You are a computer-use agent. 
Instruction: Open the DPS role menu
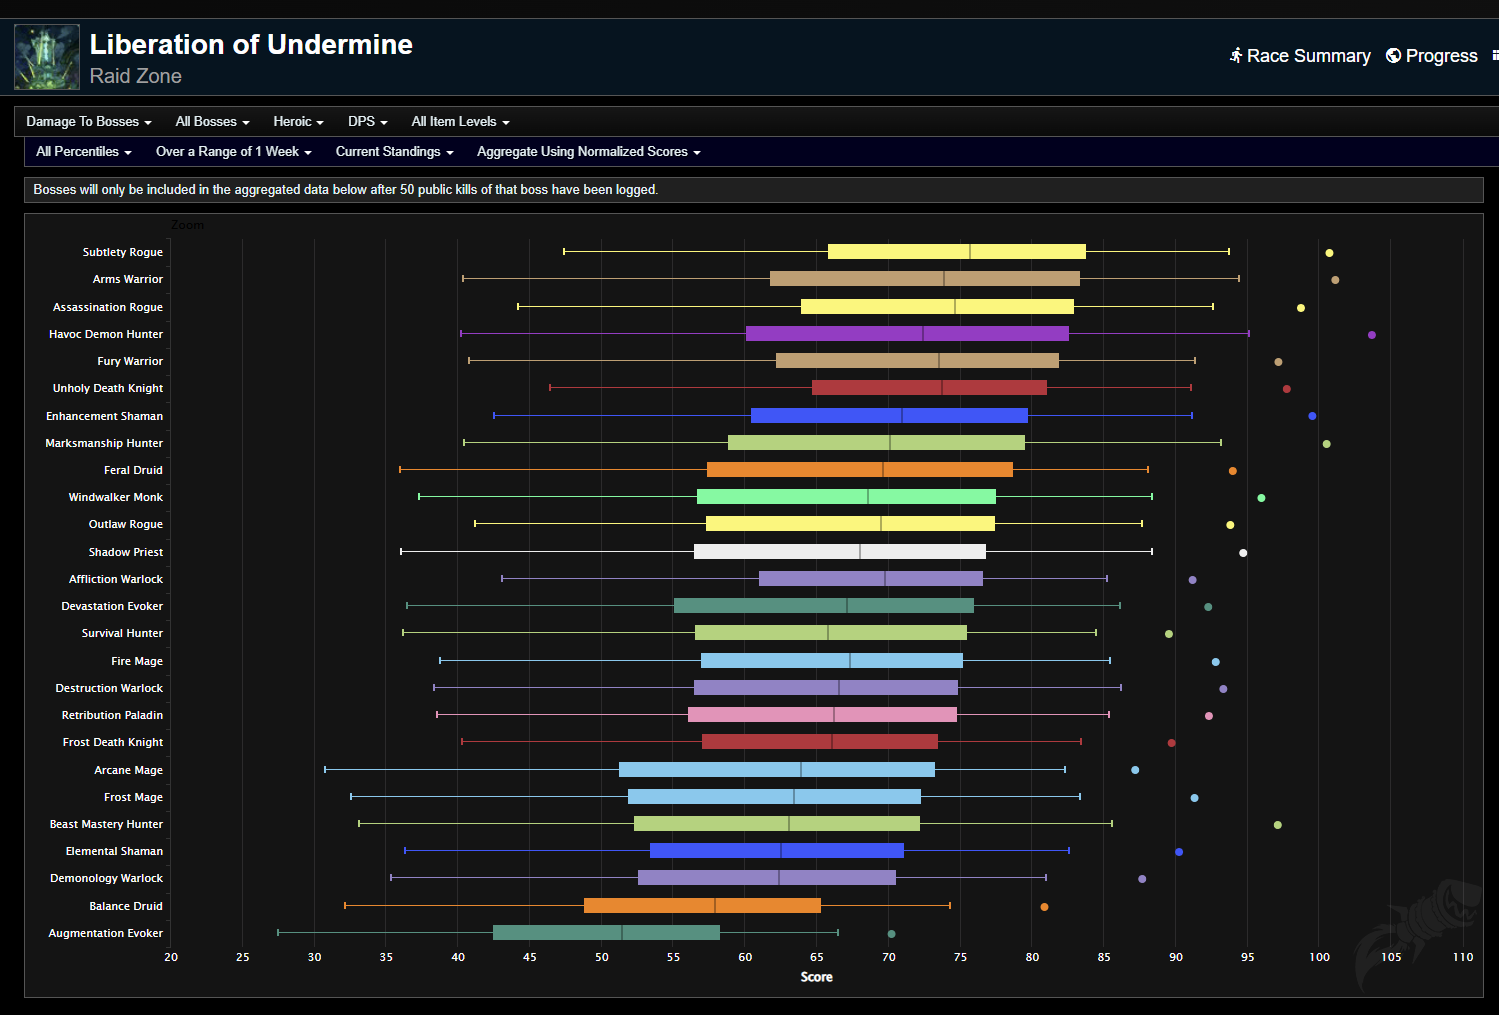pyautogui.click(x=367, y=122)
